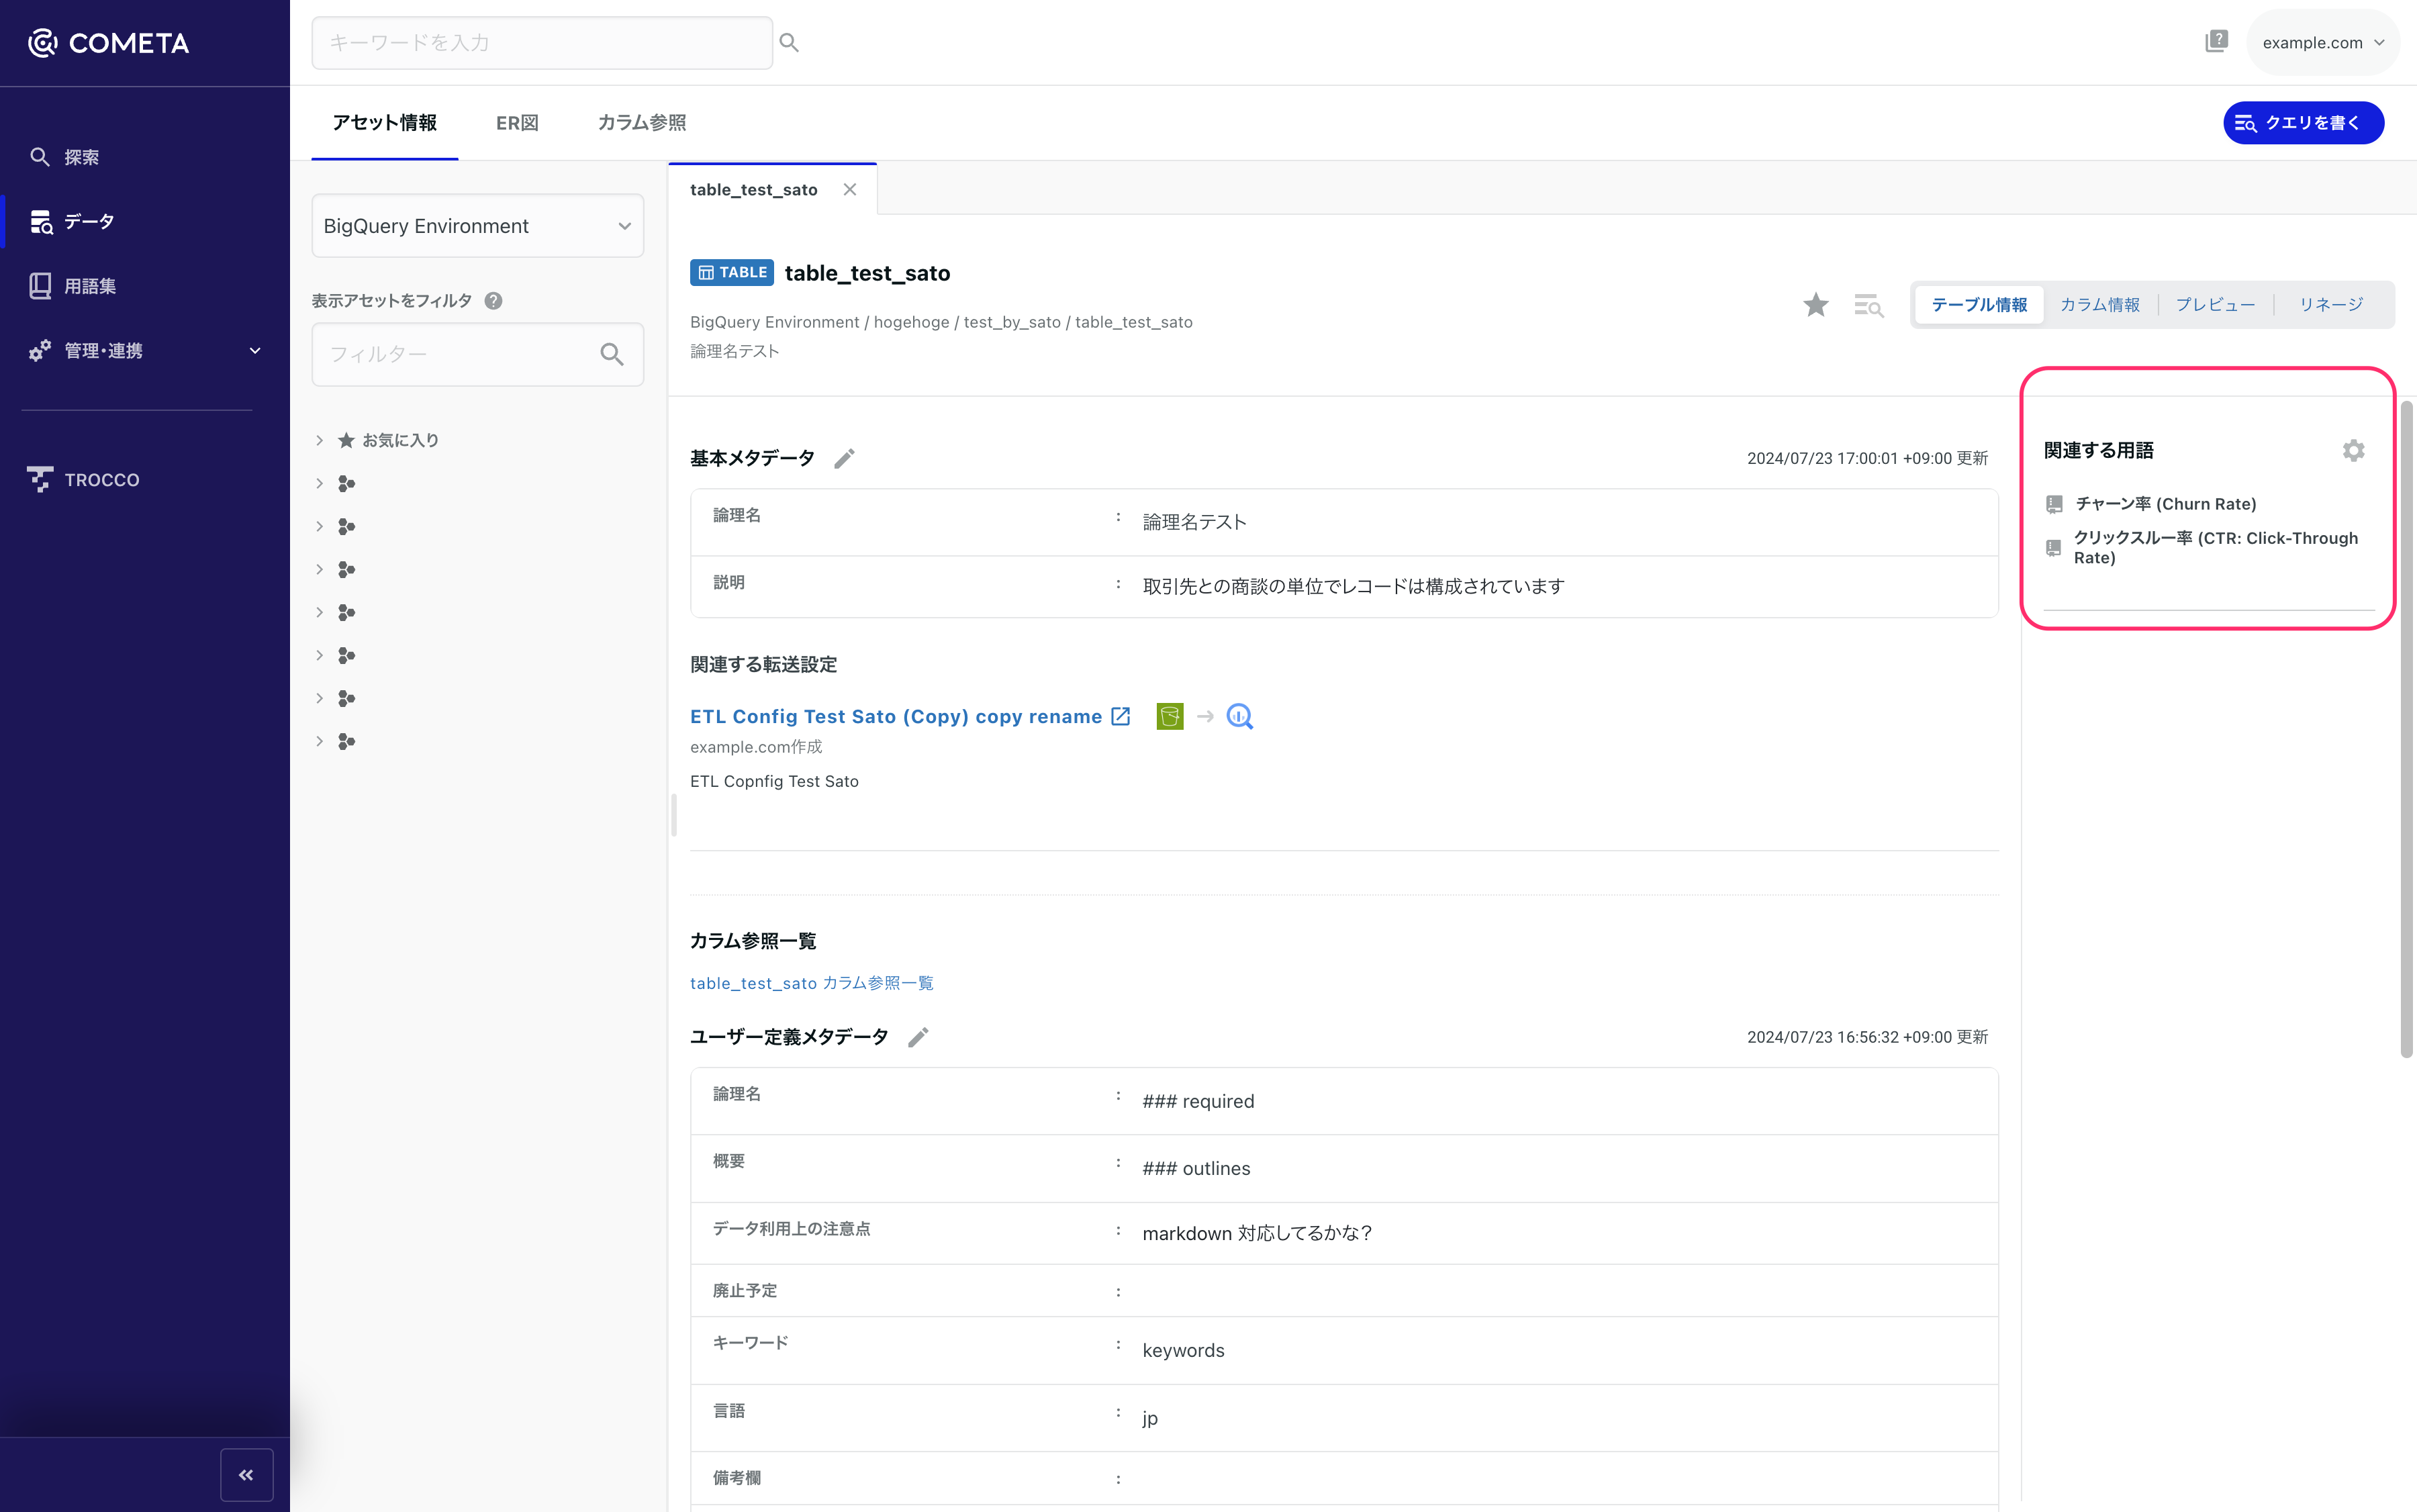Image resolution: width=2417 pixels, height=1512 pixels.
Task: Click the クエリを書く button
Action: click(x=2303, y=123)
